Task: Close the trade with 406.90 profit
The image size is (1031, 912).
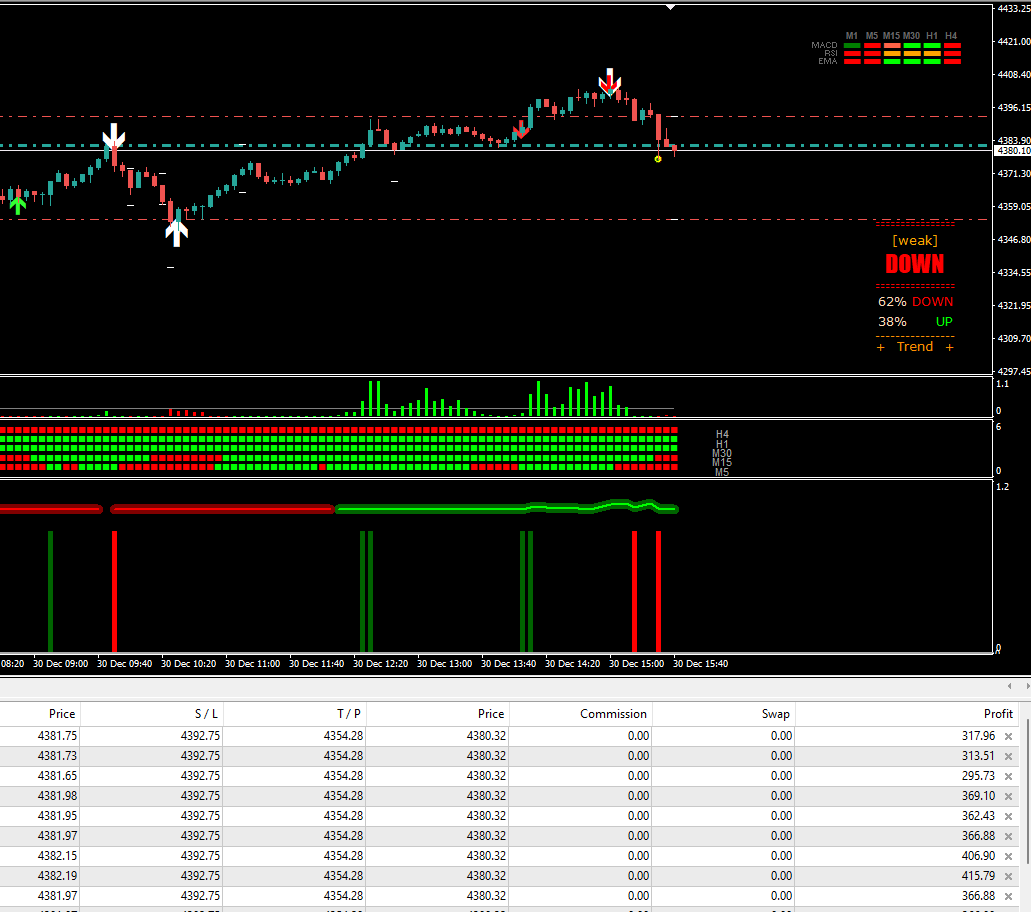Action: coord(1008,856)
